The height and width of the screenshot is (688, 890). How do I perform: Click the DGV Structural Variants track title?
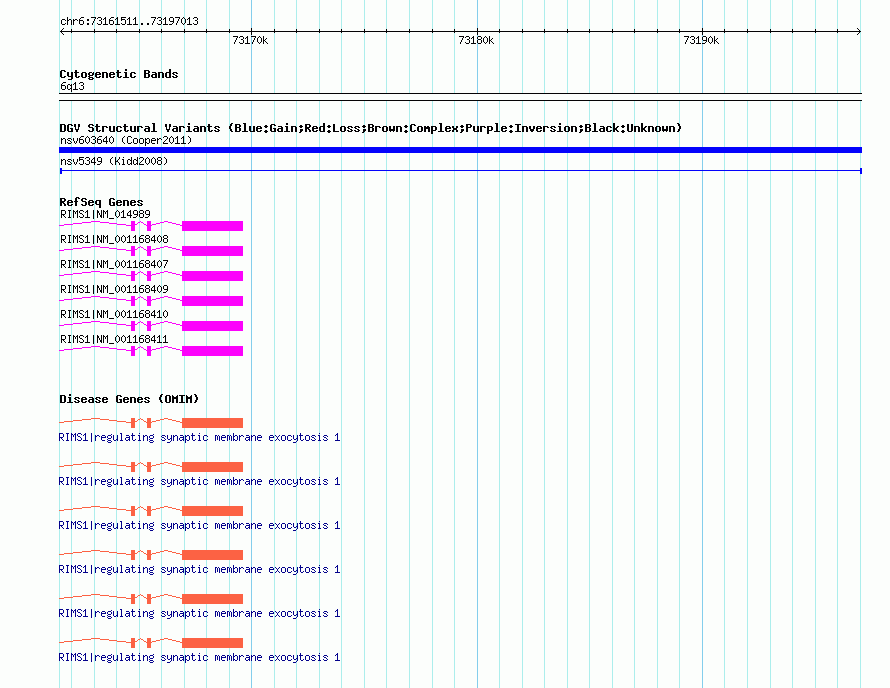point(371,128)
